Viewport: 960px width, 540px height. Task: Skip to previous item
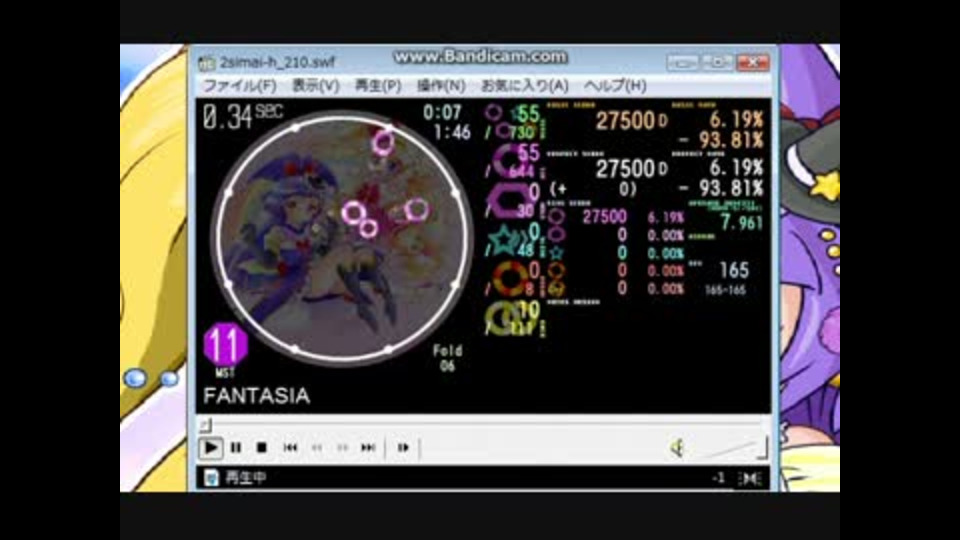coord(290,448)
